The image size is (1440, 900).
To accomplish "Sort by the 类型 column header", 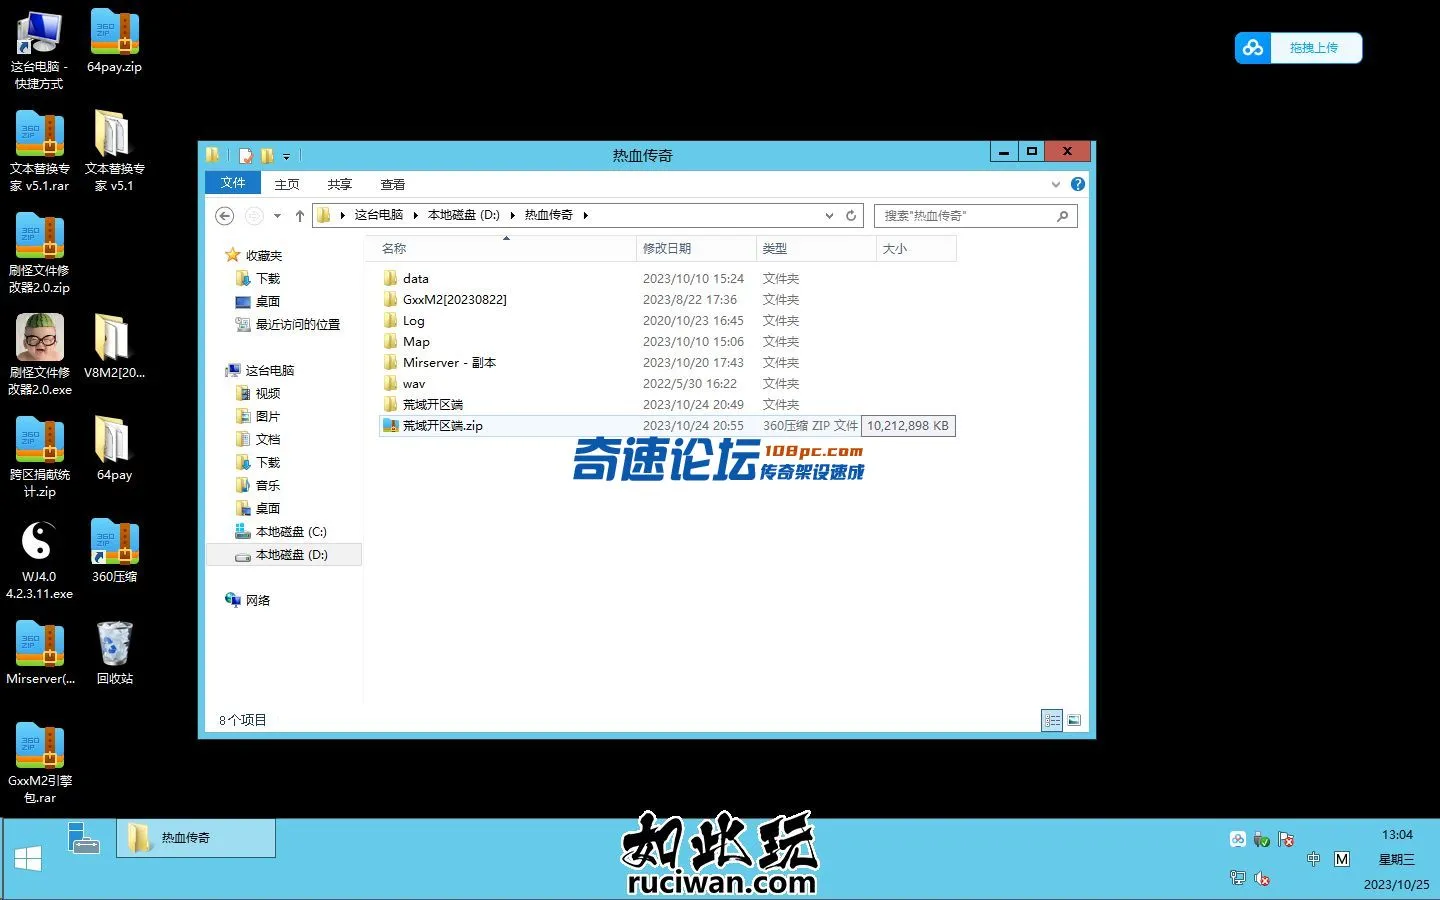I will coord(816,248).
